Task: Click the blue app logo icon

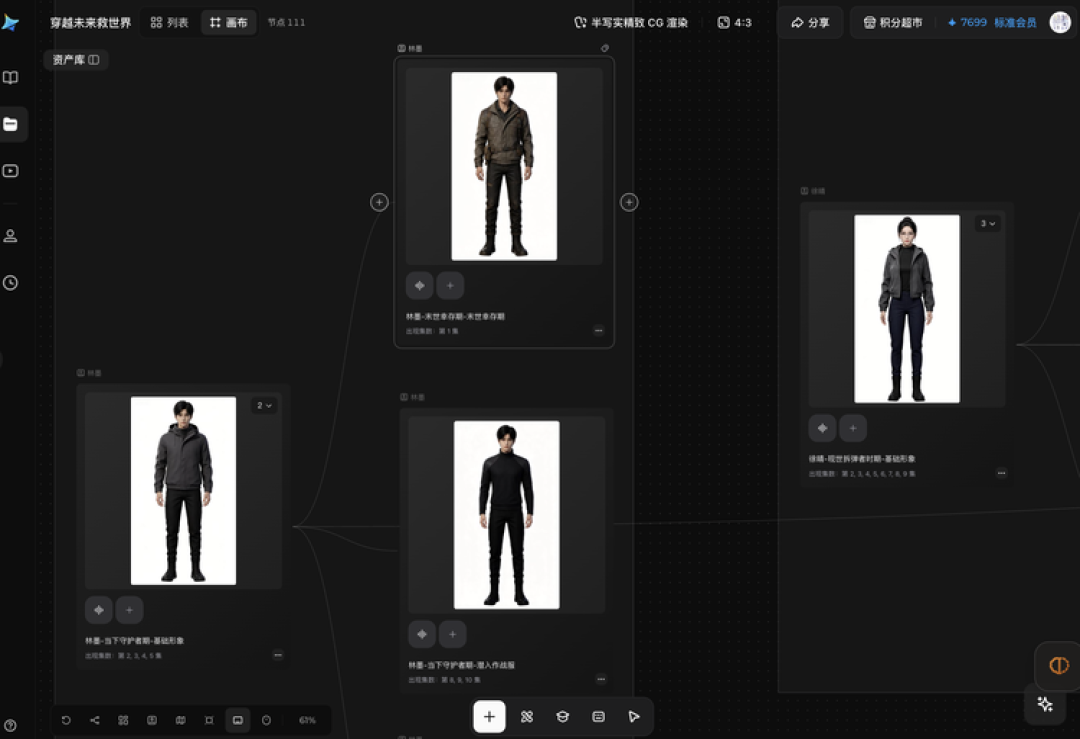Action: click(10, 23)
